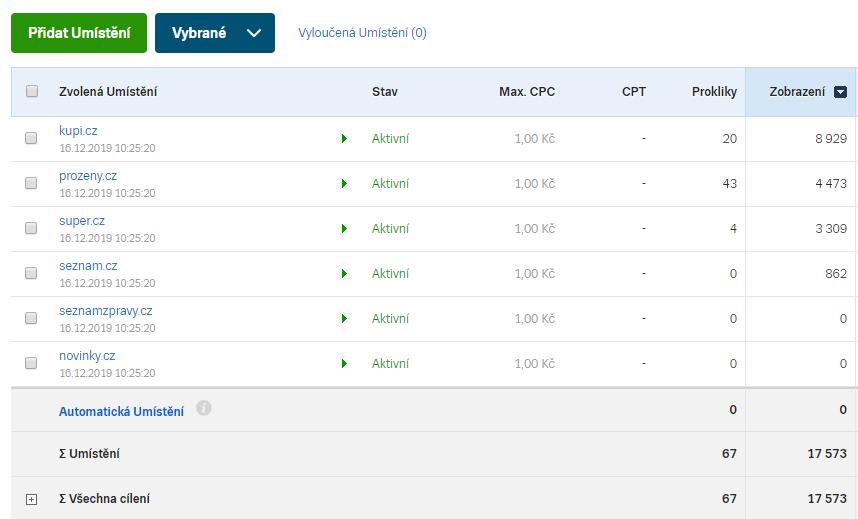Edit Max. CPC 1,00 Kč for kupi.cz
The image size is (858, 519).
(x=535, y=139)
